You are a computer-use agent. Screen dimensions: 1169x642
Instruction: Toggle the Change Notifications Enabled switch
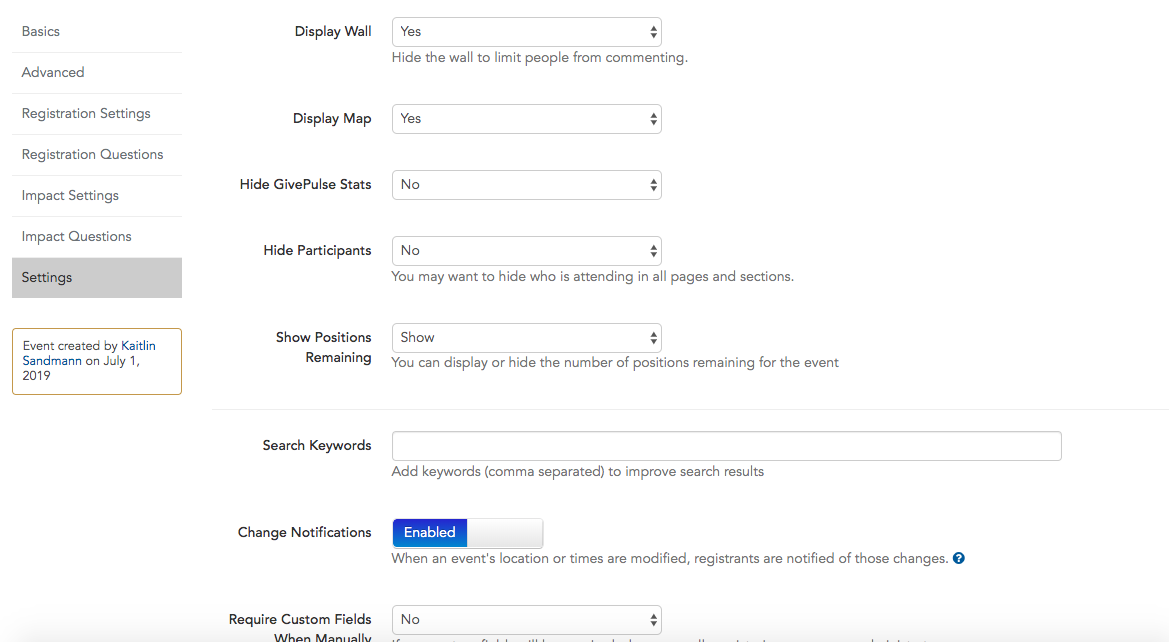click(x=467, y=533)
